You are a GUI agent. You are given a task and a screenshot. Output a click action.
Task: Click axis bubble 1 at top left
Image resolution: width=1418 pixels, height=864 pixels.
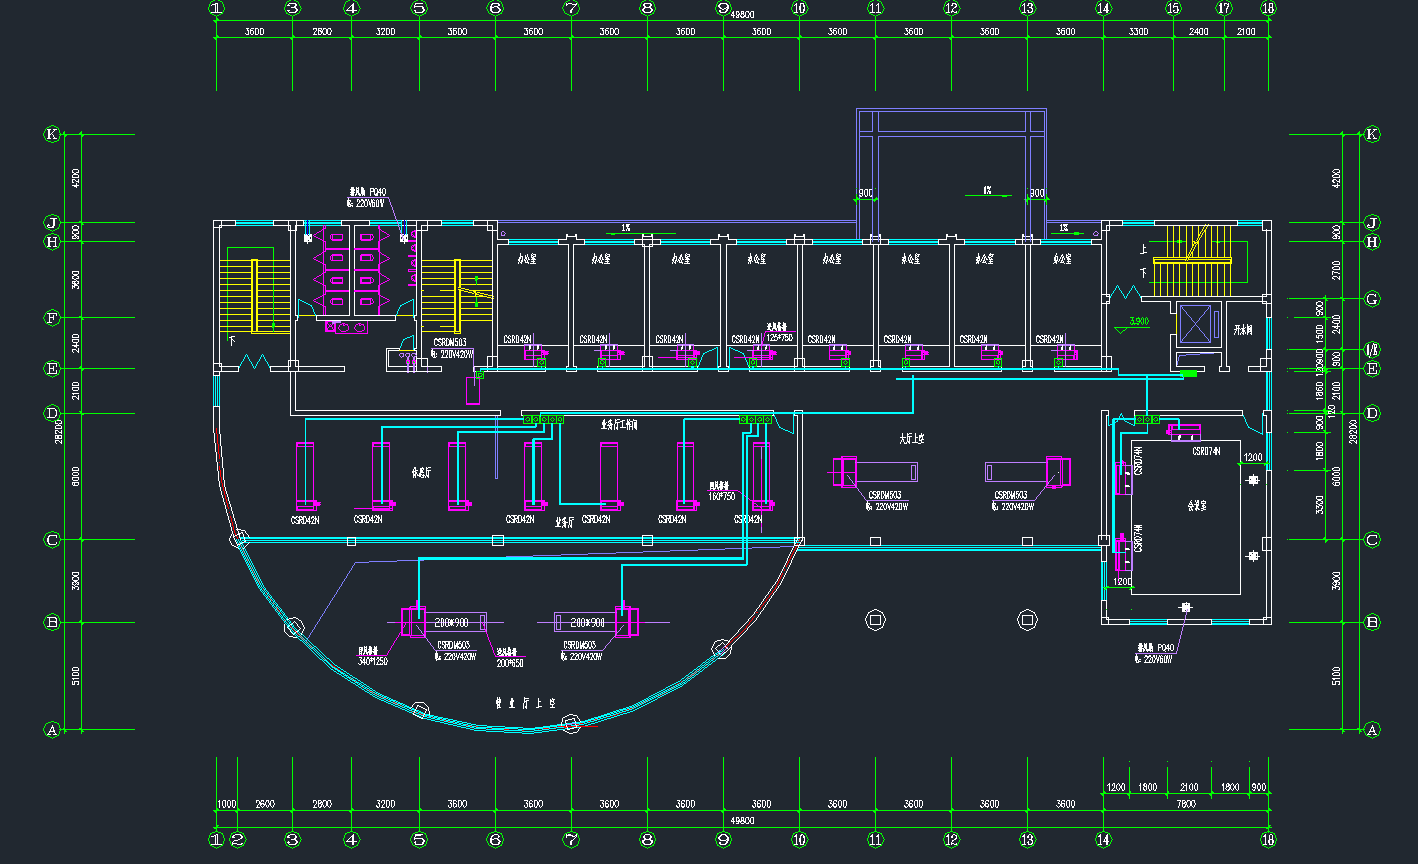point(216,8)
